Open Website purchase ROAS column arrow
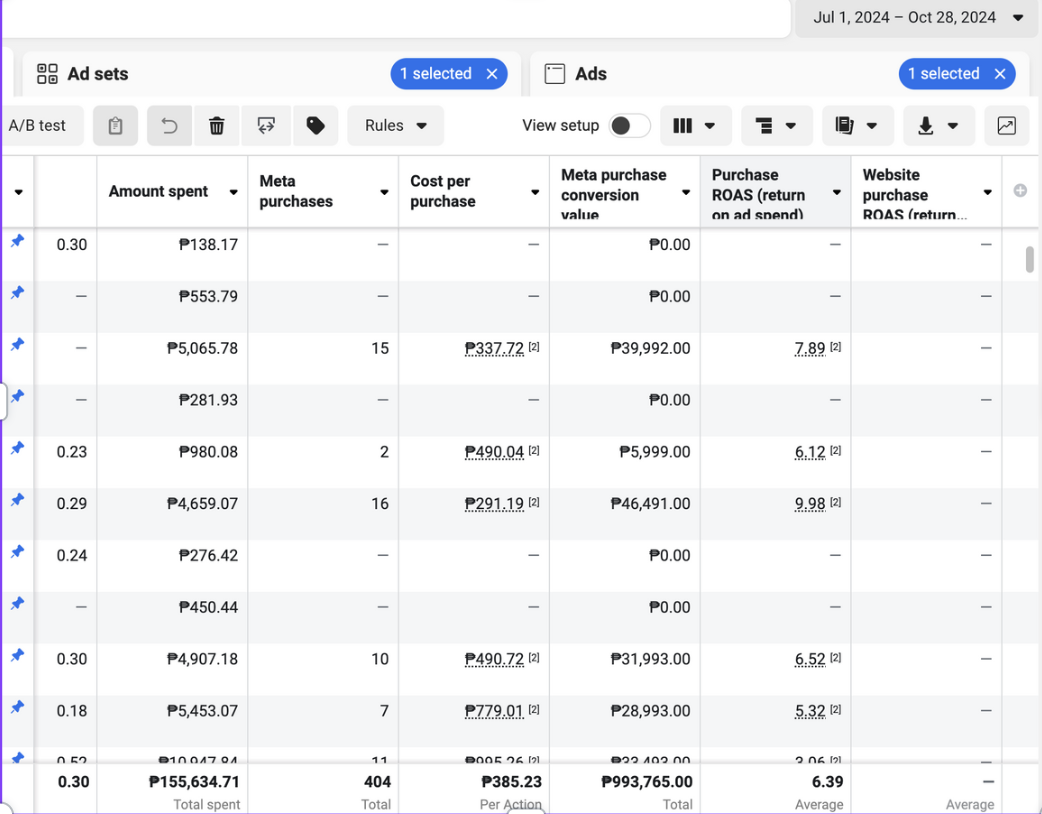 (988, 192)
